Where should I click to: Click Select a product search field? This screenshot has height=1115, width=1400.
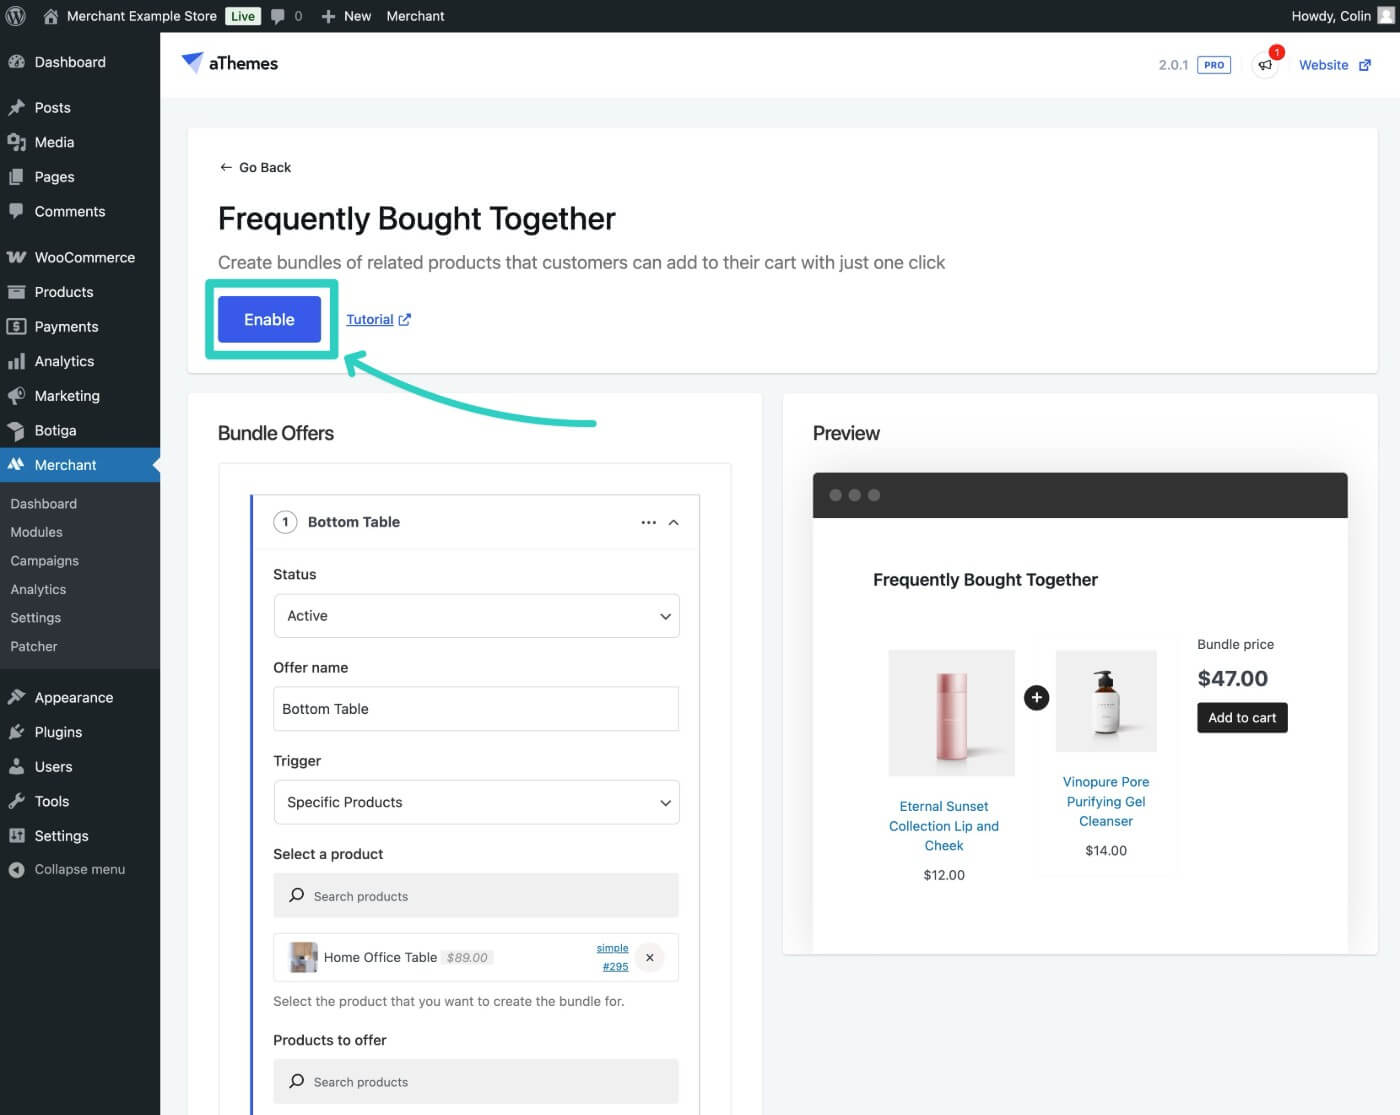pyautogui.click(x=476, y=896)
